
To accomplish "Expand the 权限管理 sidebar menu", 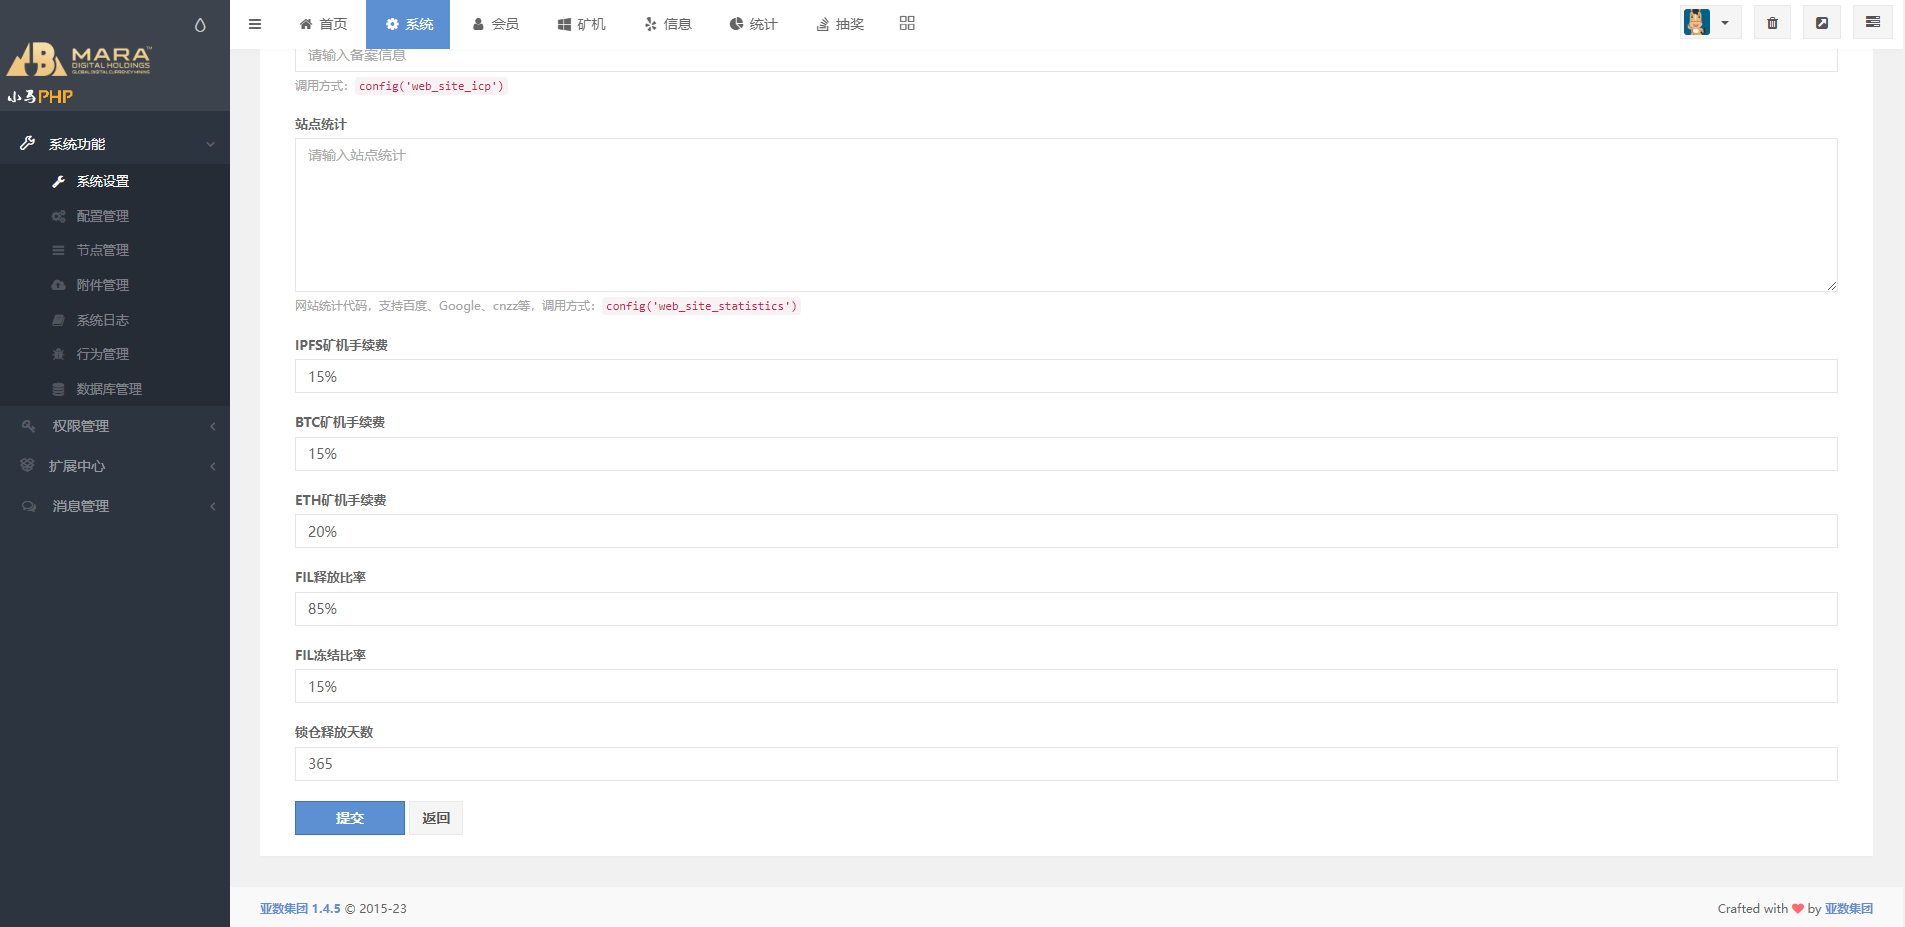I will coord(115,426).
